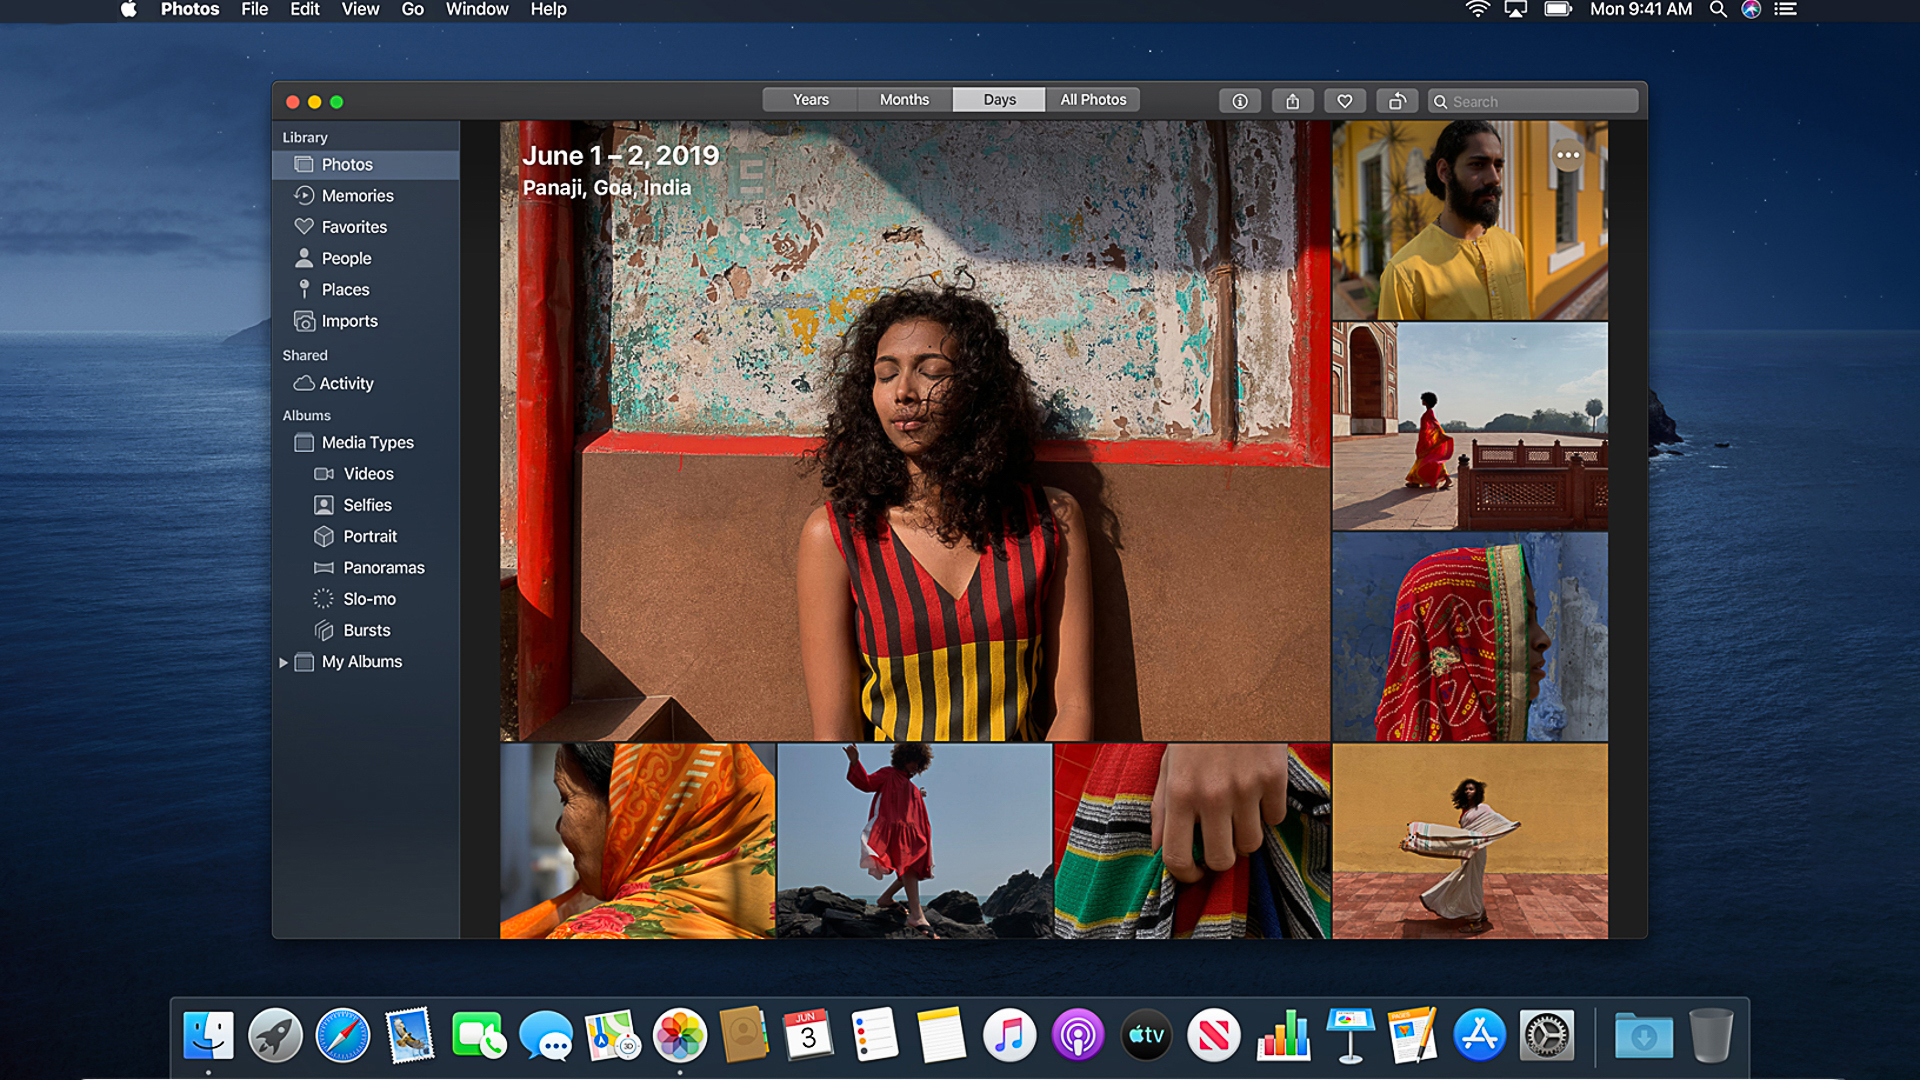Open the Photos application menu

(x=190, y=9)
